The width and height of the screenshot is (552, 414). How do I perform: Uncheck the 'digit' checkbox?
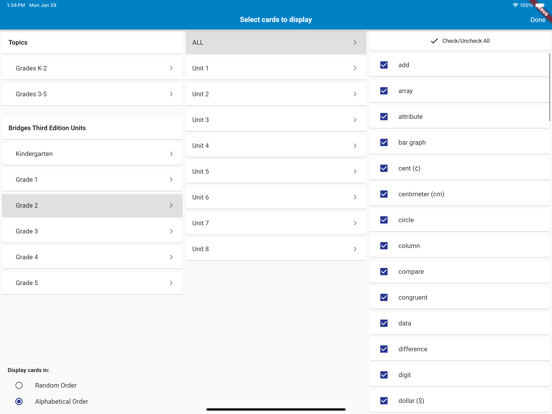pos(384,375)
